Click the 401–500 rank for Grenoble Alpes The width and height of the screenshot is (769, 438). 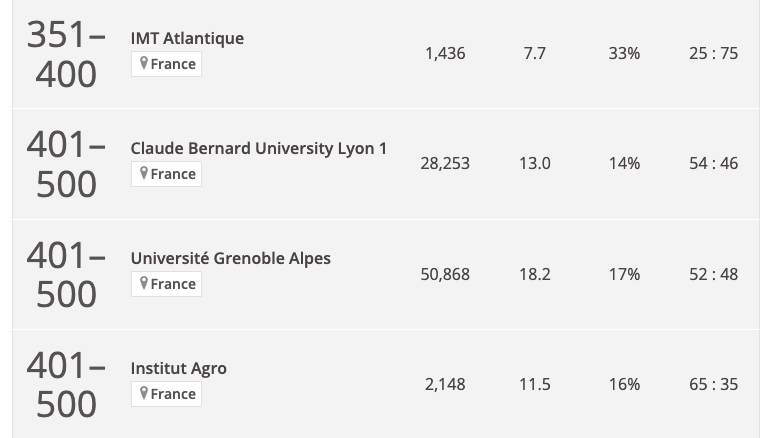66,274
